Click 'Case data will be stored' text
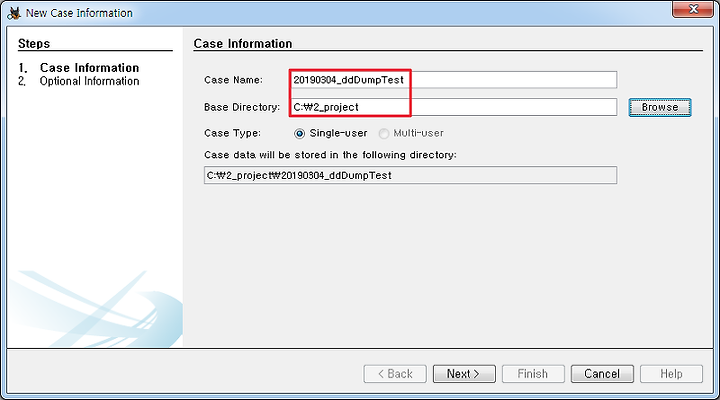 (x=330, y=155)
